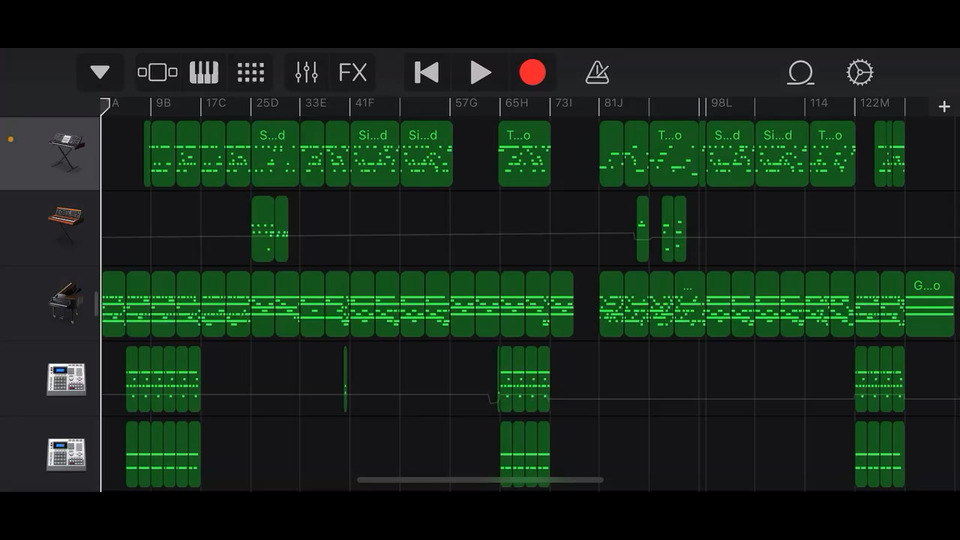Select the vintage orange synth track header
This screenshot has width=960, height=540.
click(x=50, y=228)
